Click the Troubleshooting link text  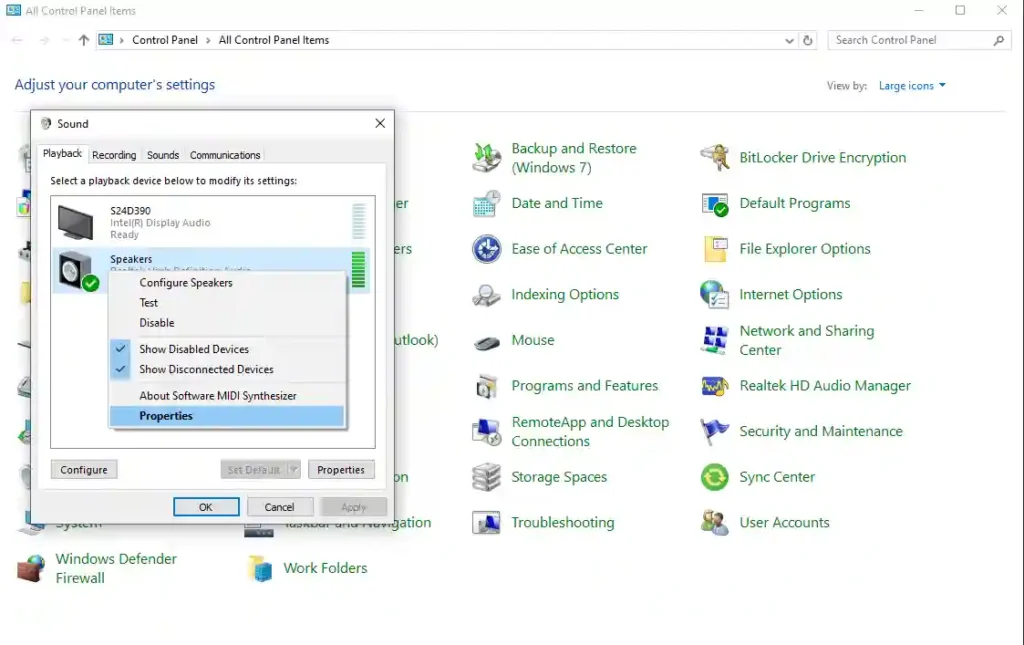[563, 523]
